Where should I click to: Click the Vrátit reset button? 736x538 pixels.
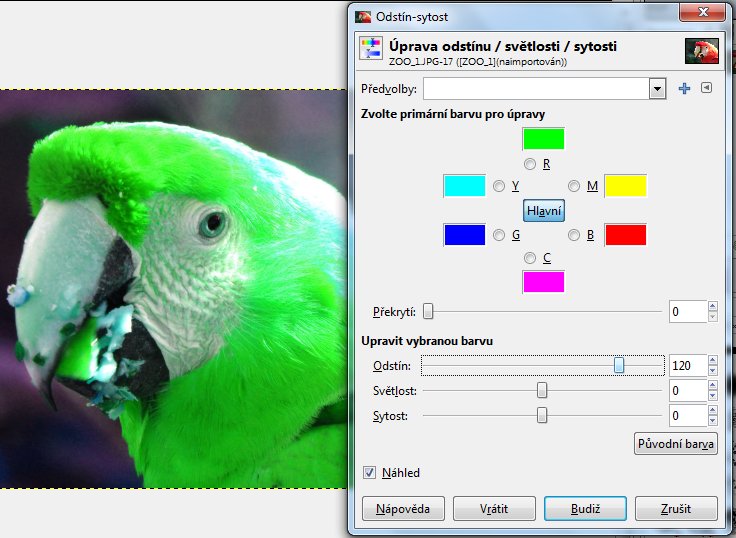pos(494,508)
